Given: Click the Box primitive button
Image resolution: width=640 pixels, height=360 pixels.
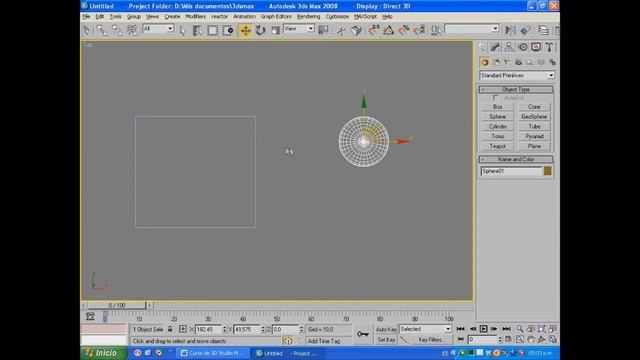Looking at the screenshot, I should point(498,107).
